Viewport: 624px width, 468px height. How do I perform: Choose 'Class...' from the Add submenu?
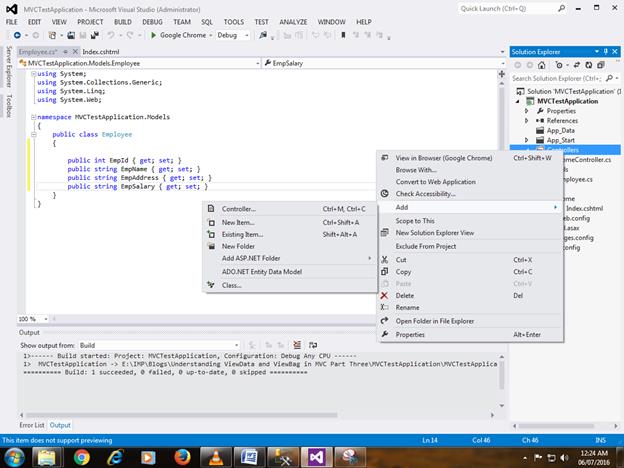click(232, 285)
